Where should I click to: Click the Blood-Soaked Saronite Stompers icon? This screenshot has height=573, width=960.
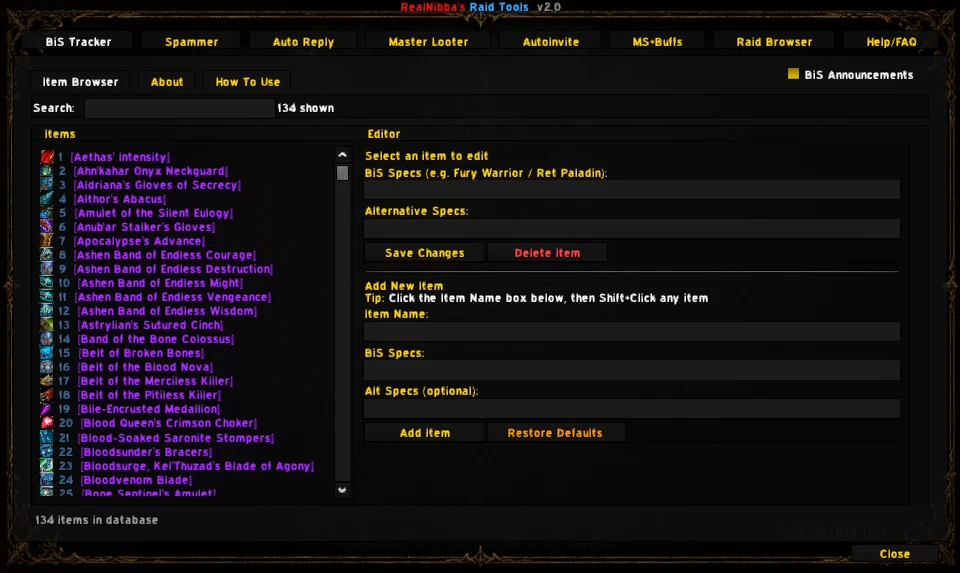pyautogui.click(x=47, y=437)
